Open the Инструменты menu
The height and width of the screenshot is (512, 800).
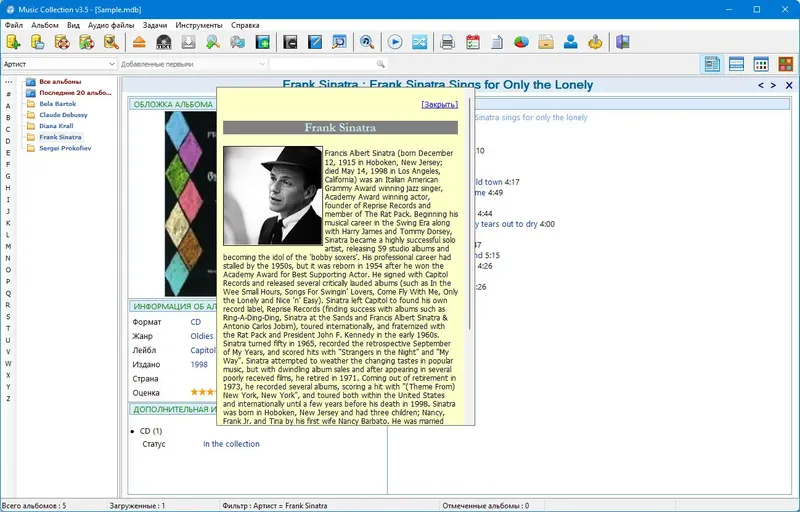pyautogui.click(x=199, y=25)
